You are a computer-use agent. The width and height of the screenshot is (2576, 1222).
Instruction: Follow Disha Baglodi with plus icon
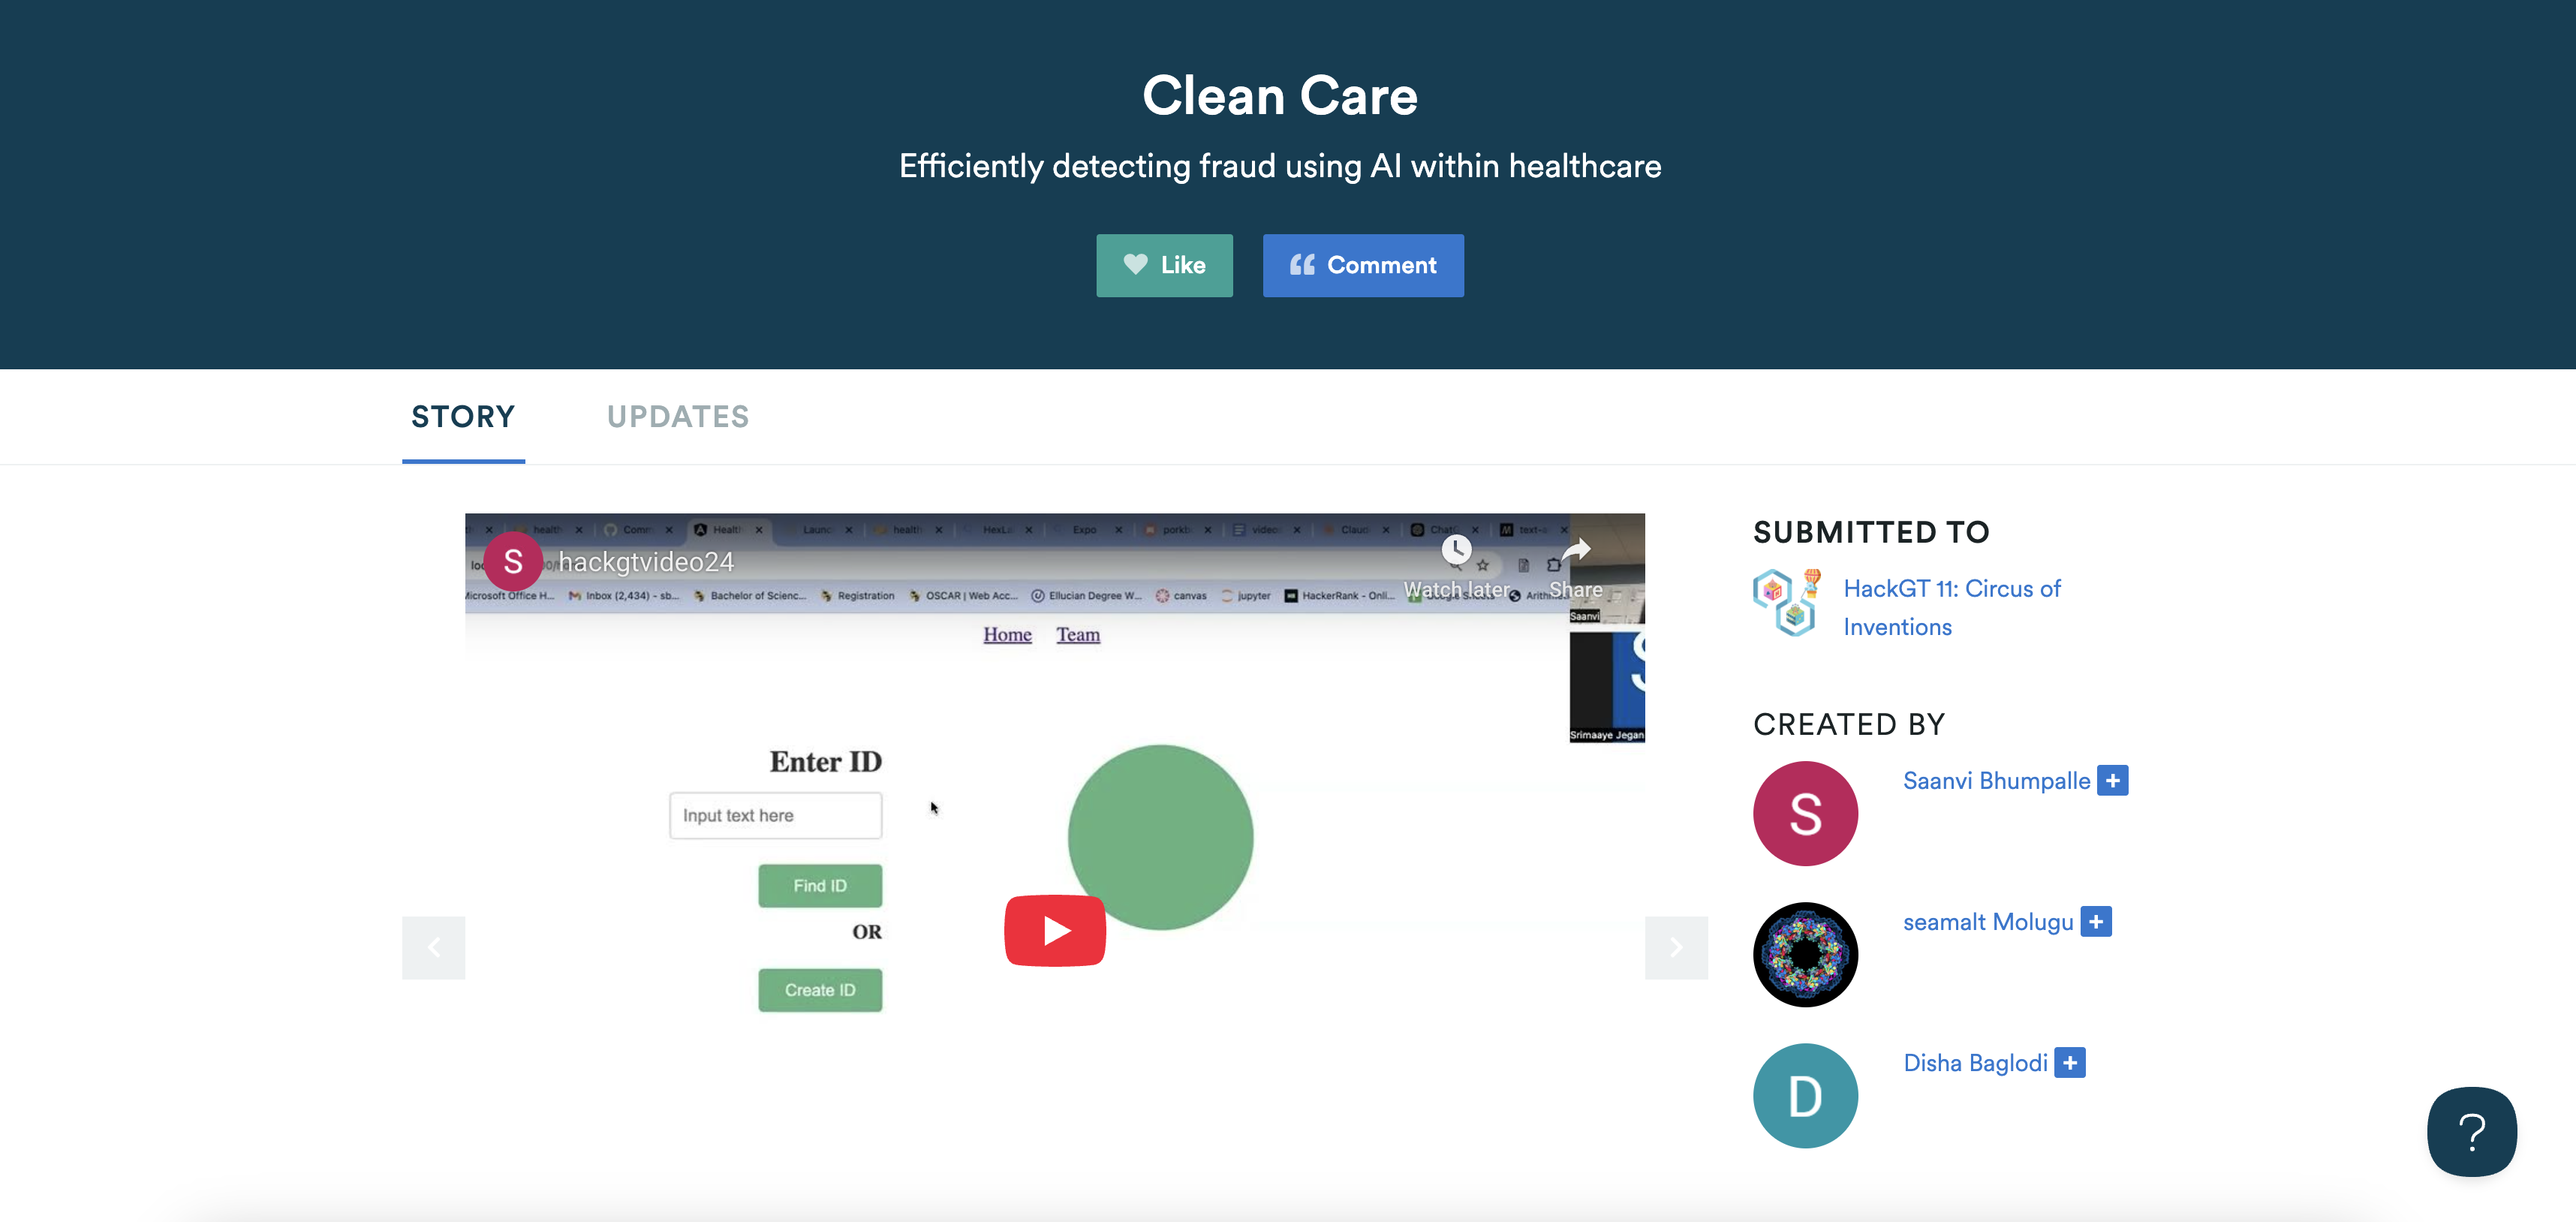coord(2070,1062)
